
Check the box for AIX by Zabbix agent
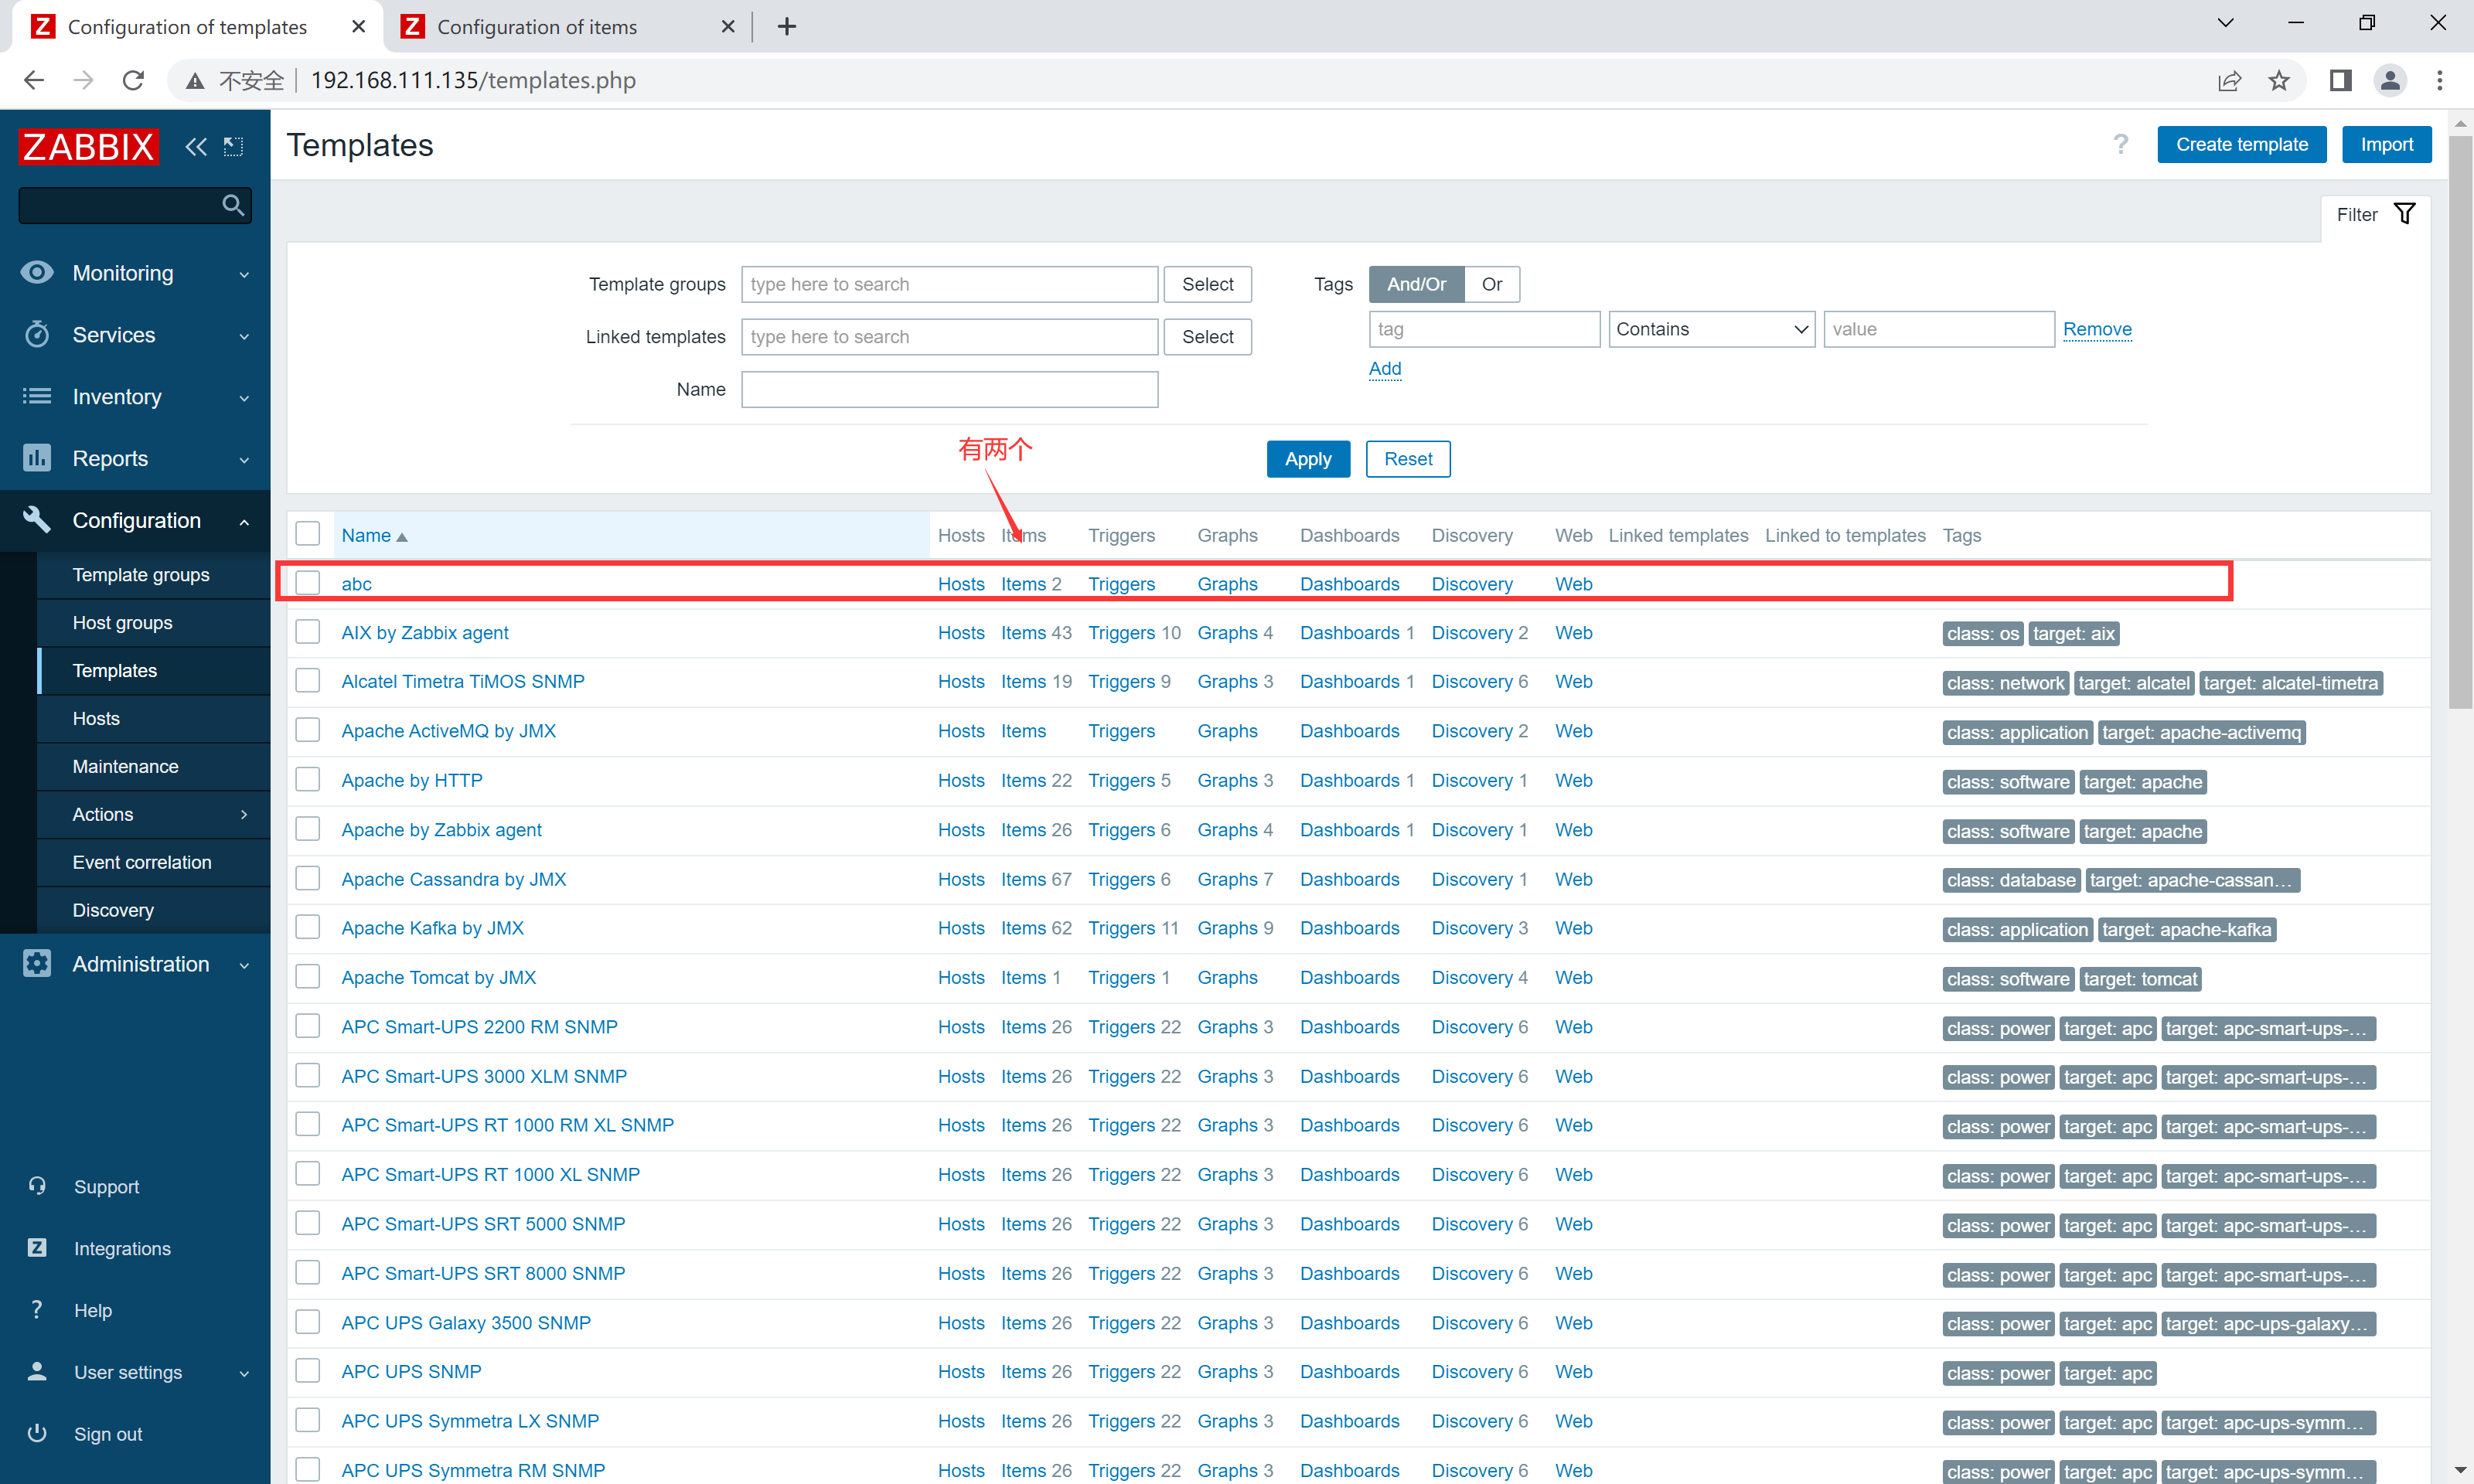[x=307, y=632]
